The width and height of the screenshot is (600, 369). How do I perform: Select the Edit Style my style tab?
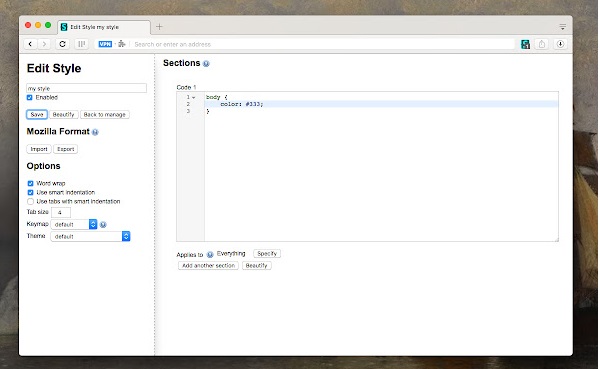coord(104,27)
